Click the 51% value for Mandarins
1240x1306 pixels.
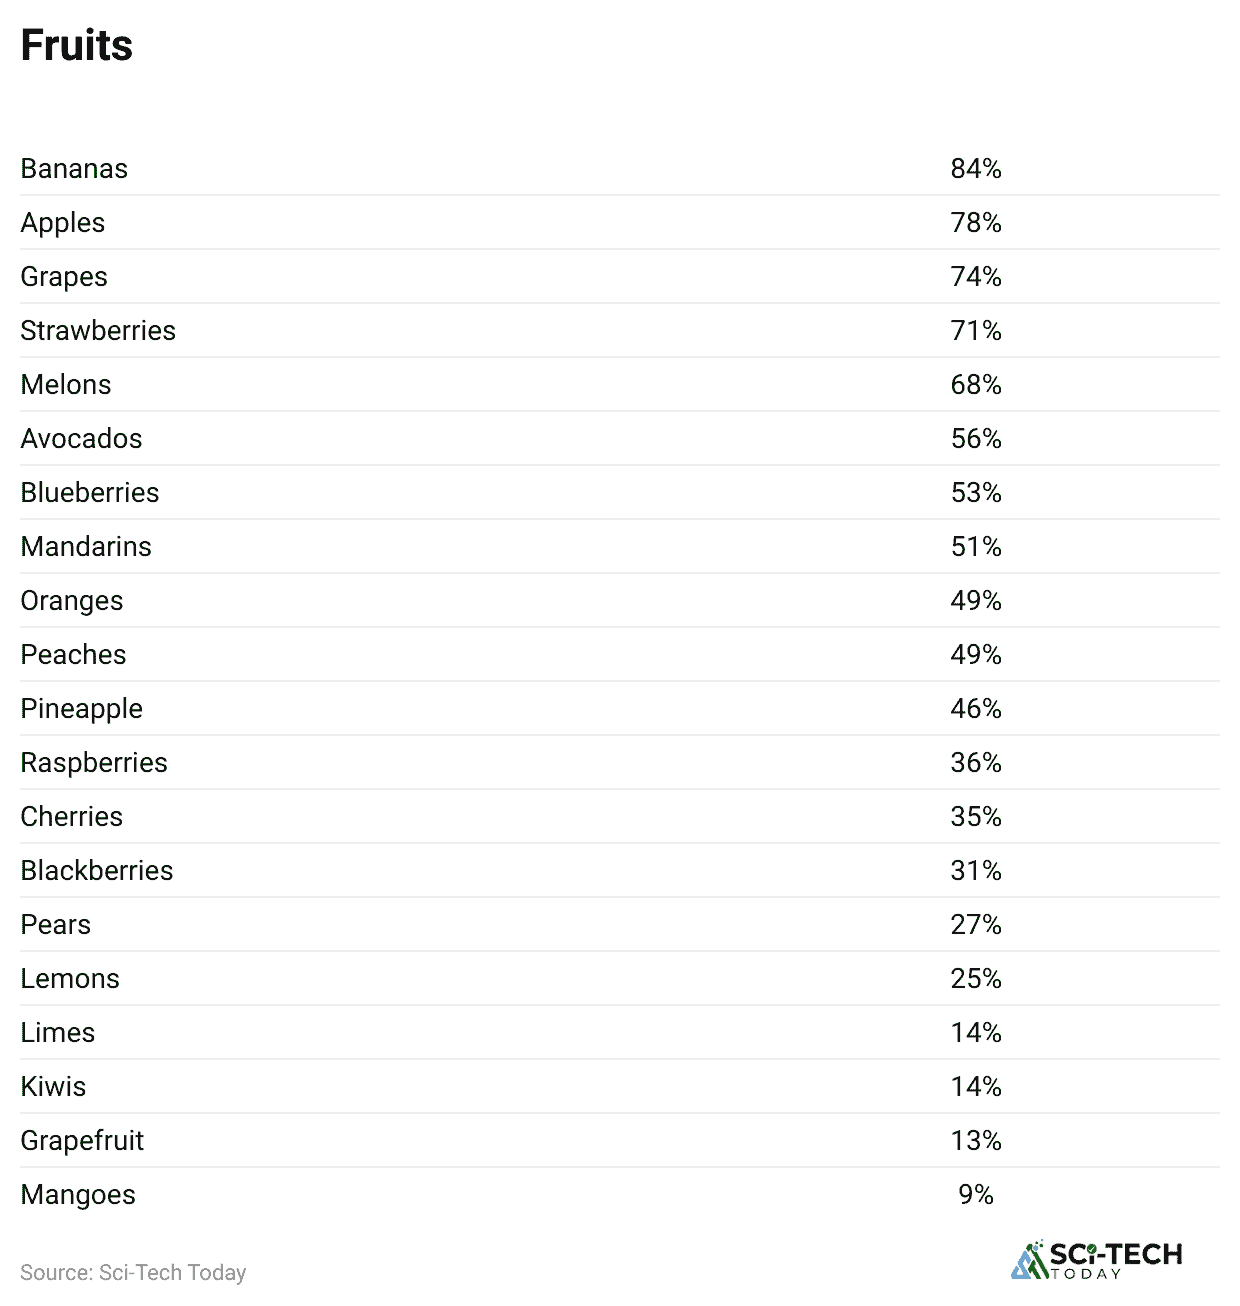(x=975, y=547)
